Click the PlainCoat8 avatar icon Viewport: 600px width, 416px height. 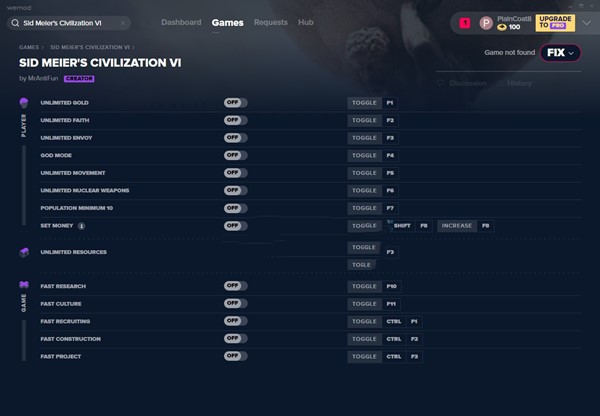point(486,23)
